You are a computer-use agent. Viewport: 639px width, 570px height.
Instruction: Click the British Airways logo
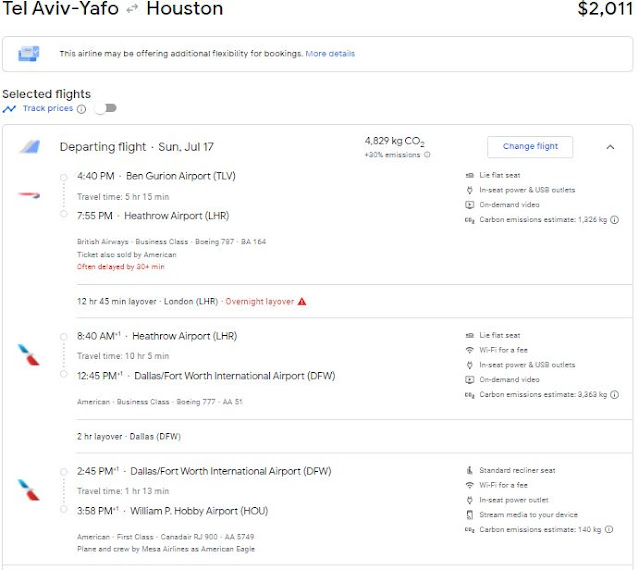click(x=29, y=195)
